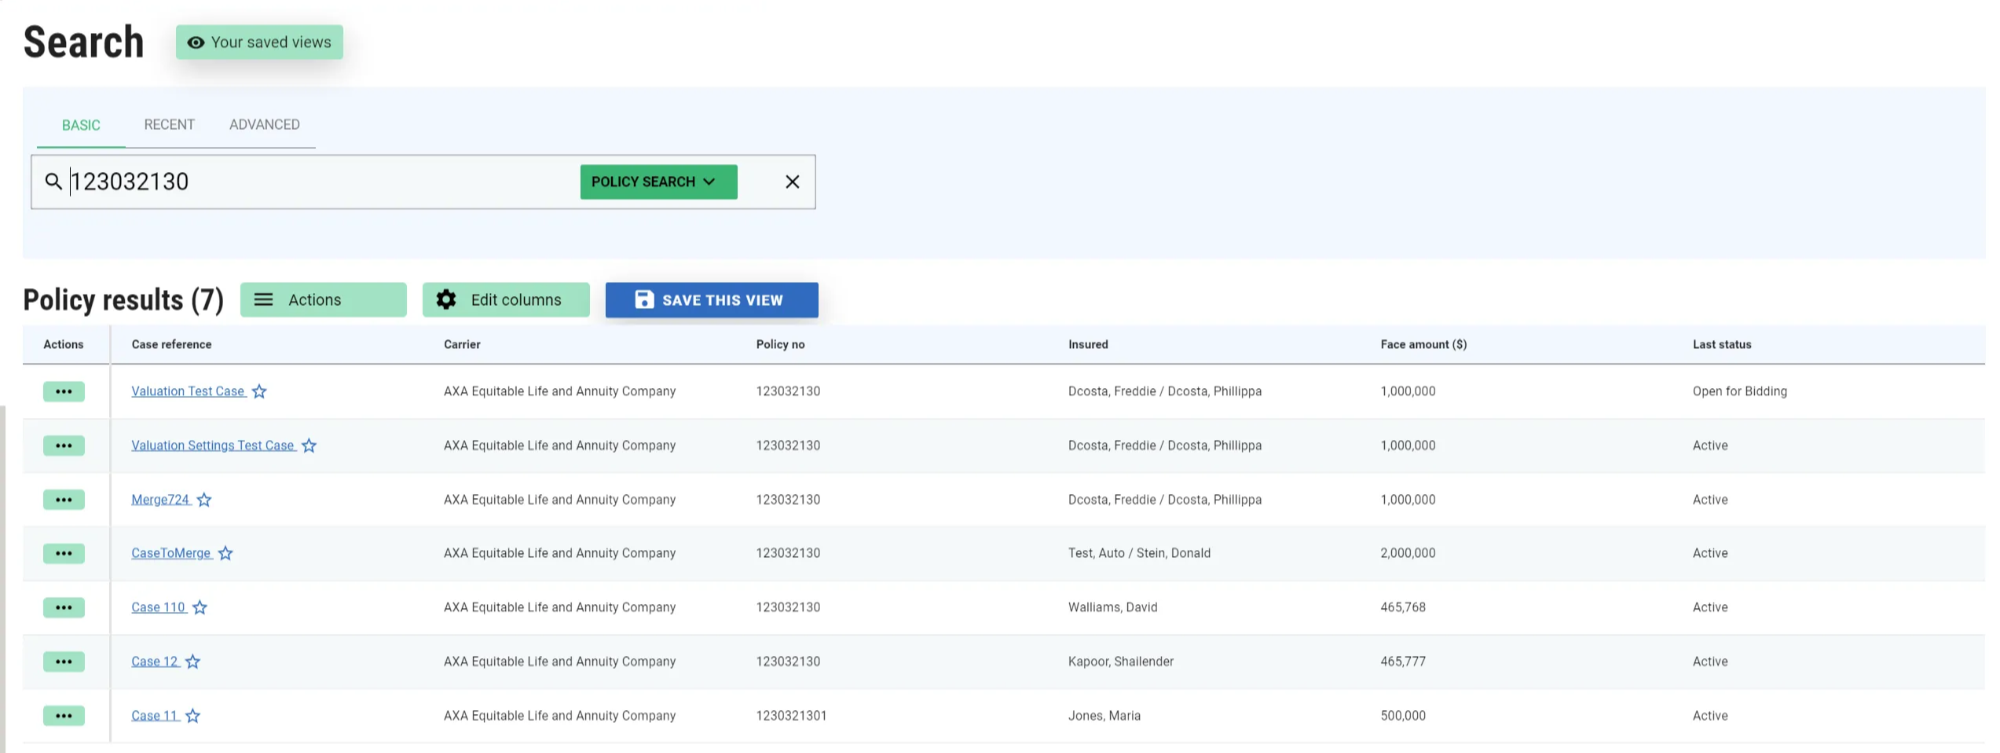The width and height of the screenshot is (2000, 753).
Task: Switch to the Advanced search tab
Action: point(264,125)
